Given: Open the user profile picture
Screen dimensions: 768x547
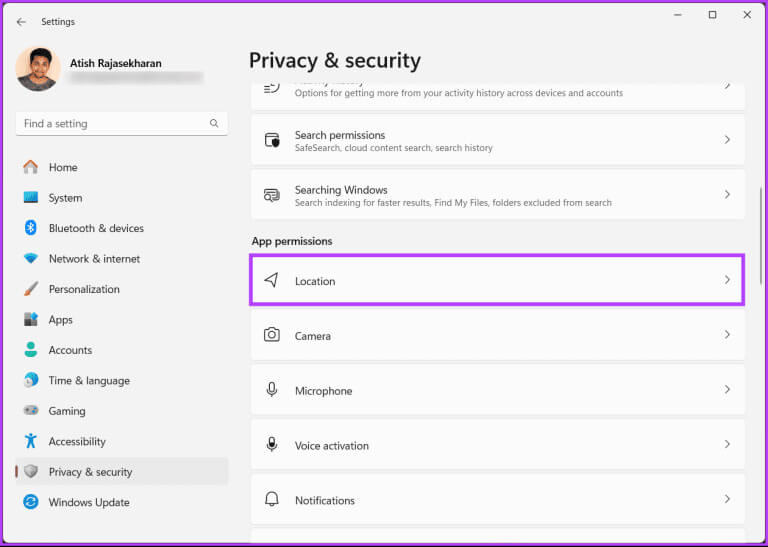Looking at the screenshot, I should click(38, 69).
